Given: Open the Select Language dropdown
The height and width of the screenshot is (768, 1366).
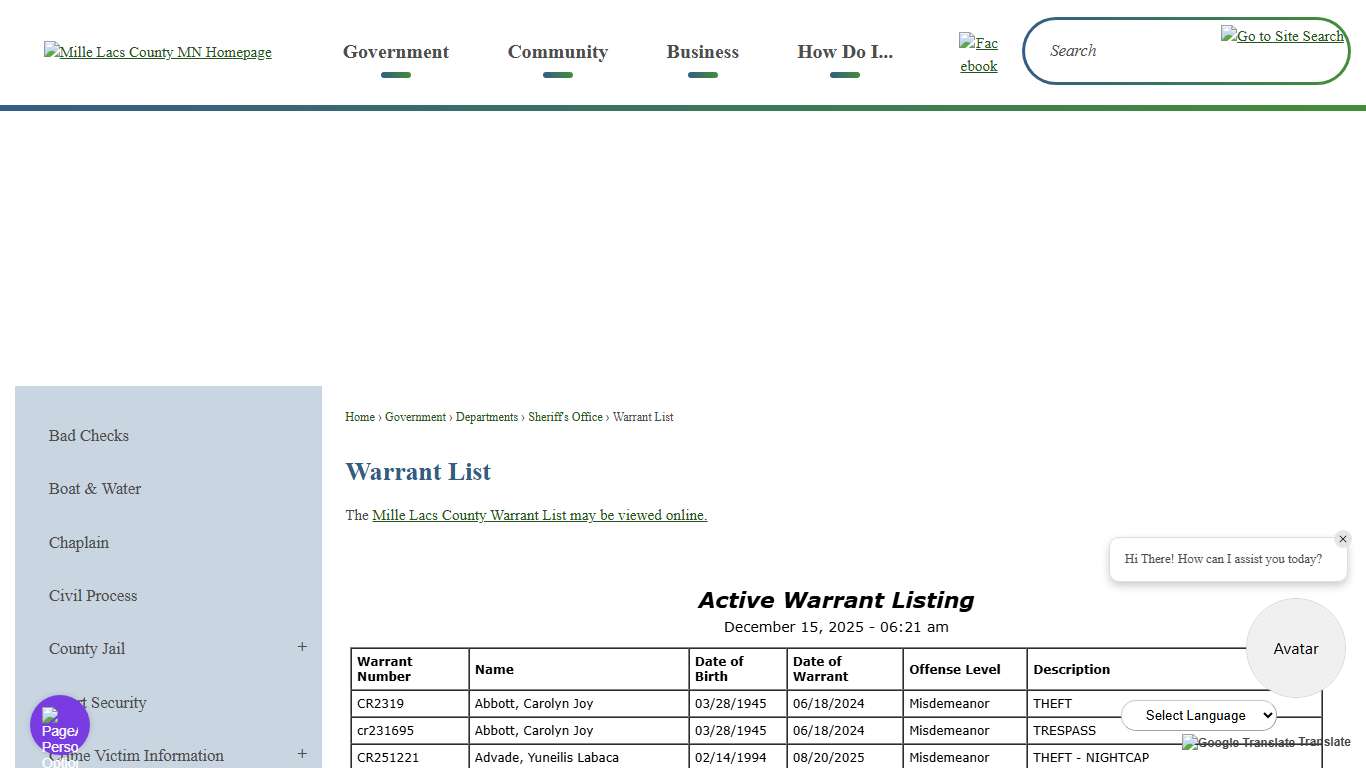Looking at the screenshot, I should point(1198,715).
